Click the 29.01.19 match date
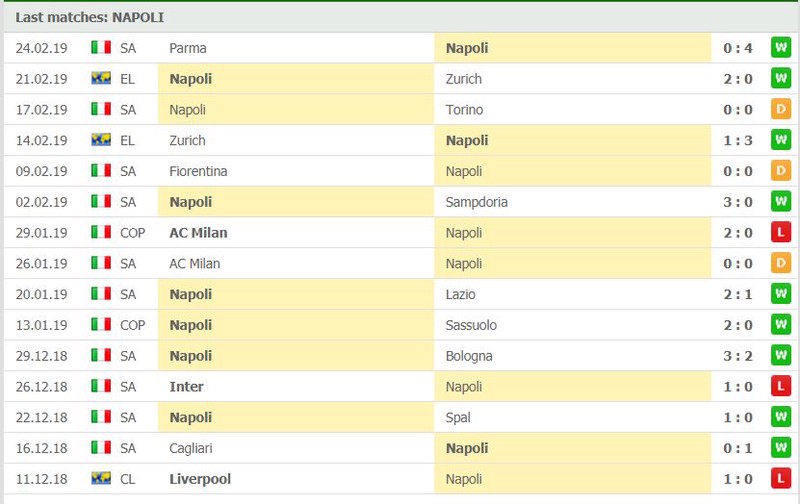The width and height of the screenshot is (800, 504). point(42,233)
